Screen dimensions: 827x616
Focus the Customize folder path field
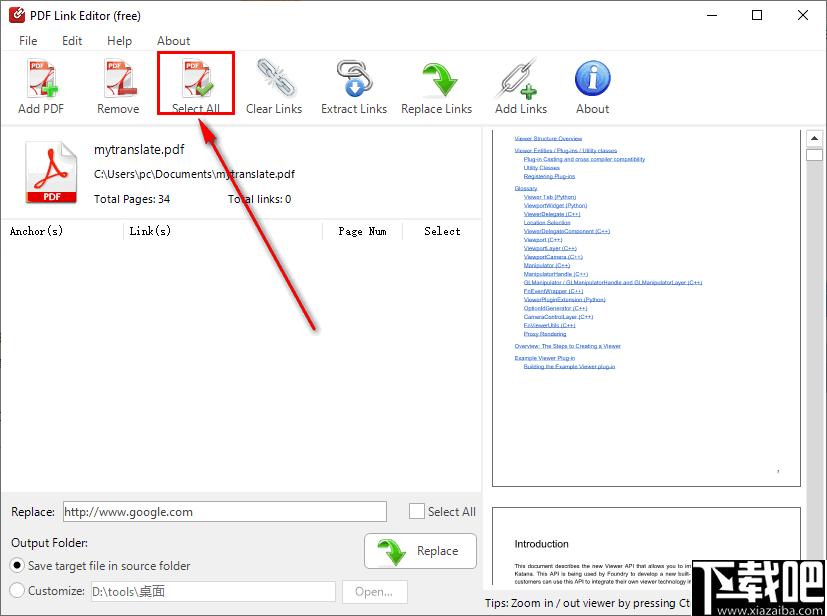tap(213, 592)
